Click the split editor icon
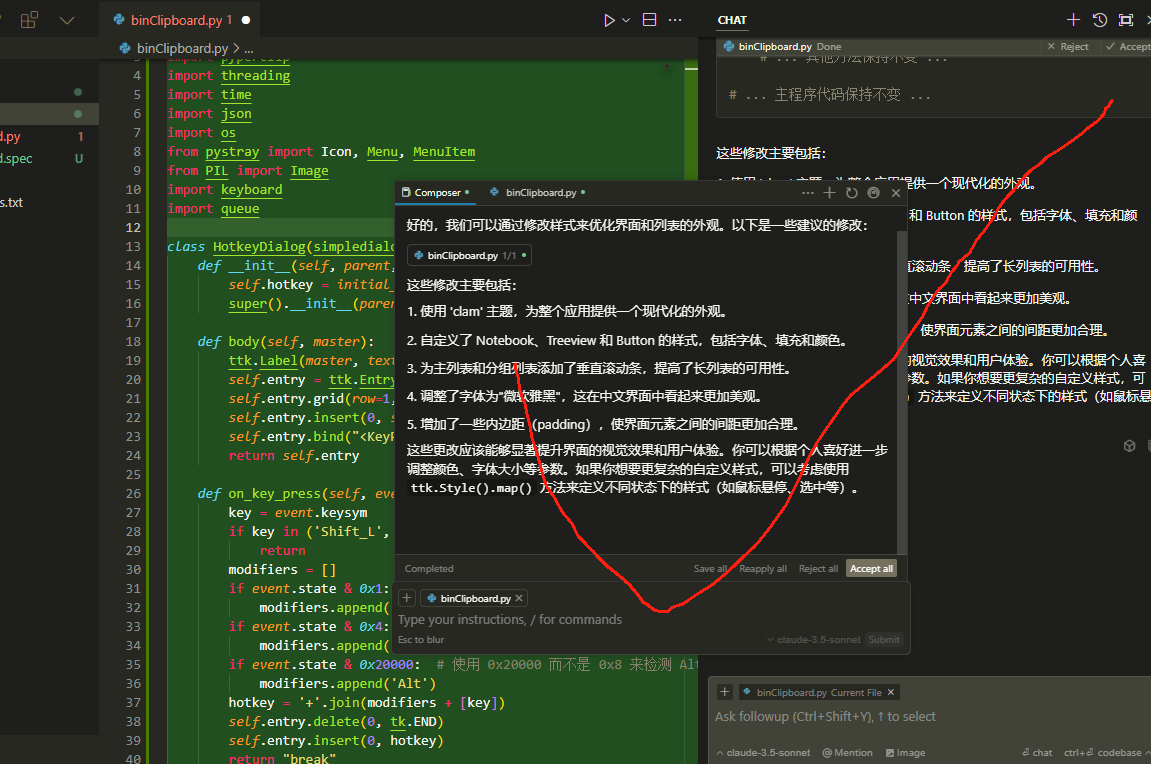Viewport: 1151px width, 764px height. 650,20
